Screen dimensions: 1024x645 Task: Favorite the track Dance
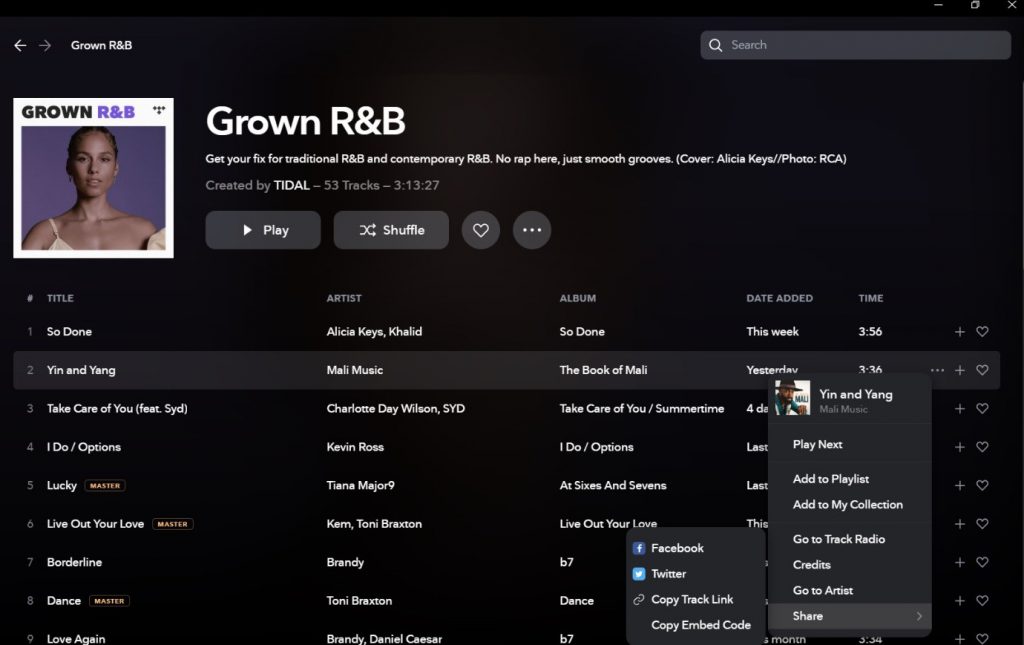pyautogui.click(x=982, y=601)
